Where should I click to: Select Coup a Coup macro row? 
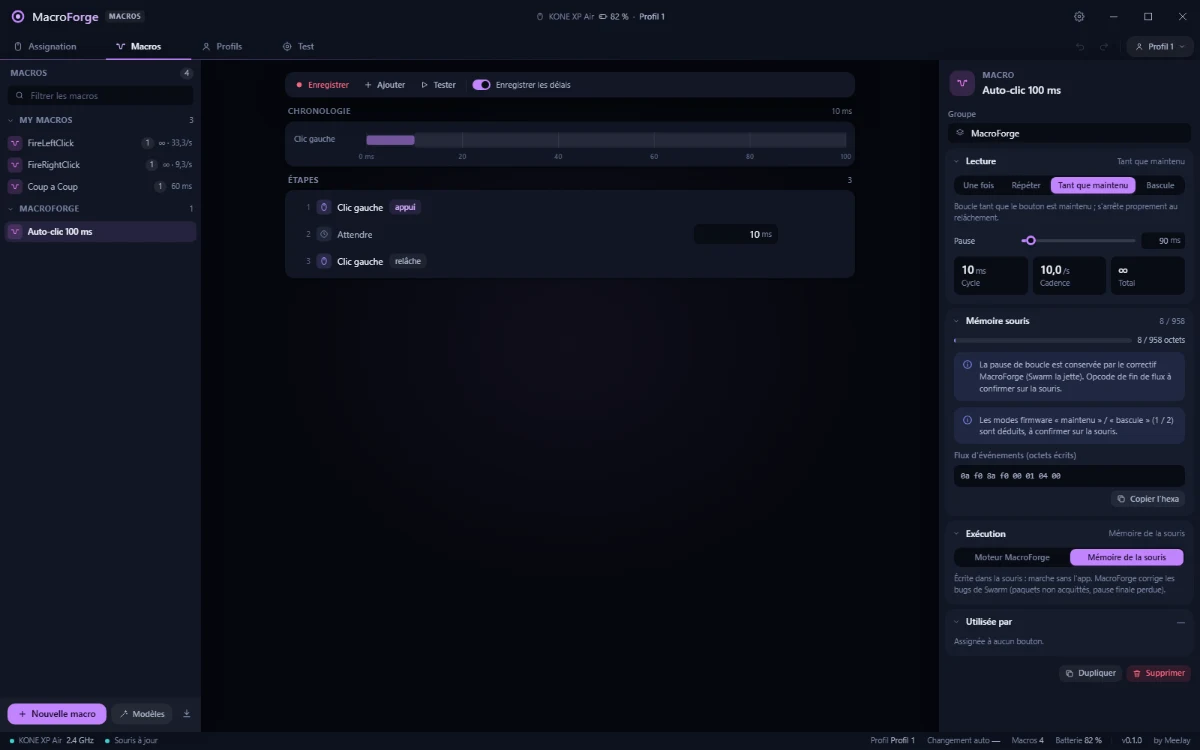pos(100,187)
